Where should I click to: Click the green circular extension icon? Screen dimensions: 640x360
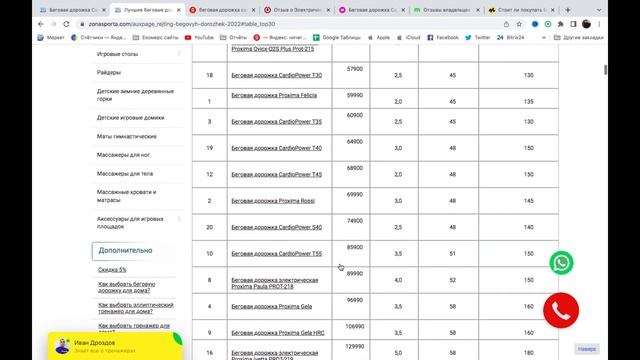[548, 24]
